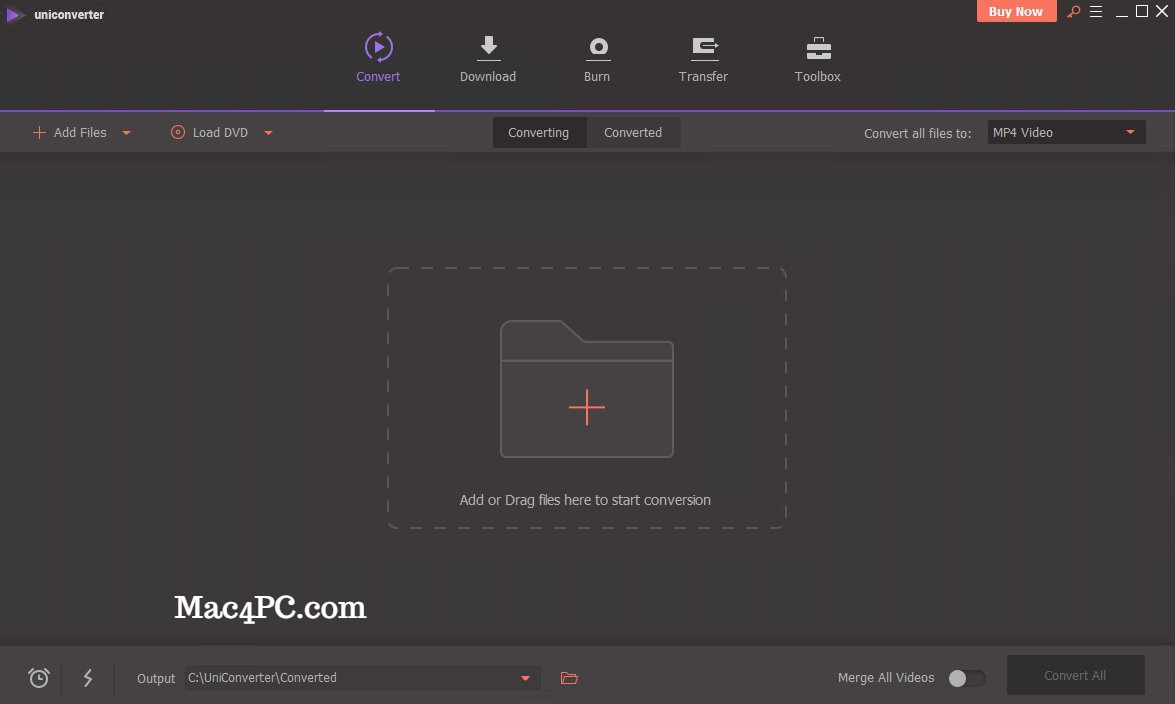Click the Buy Now button
This screenshot has width=1175, height=704.
click(x=1016, y=11)
